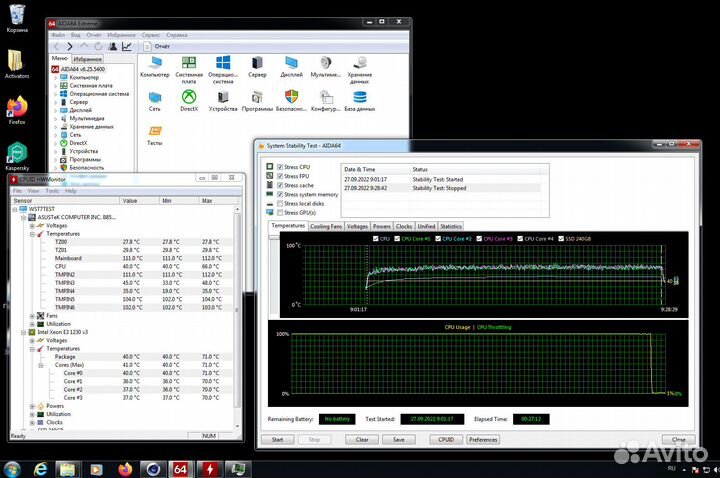The height and width of the screenshot is (478, 720).
Task: Click the graph icon in AIDA64 toolbar
Action: tap(127, 46)
